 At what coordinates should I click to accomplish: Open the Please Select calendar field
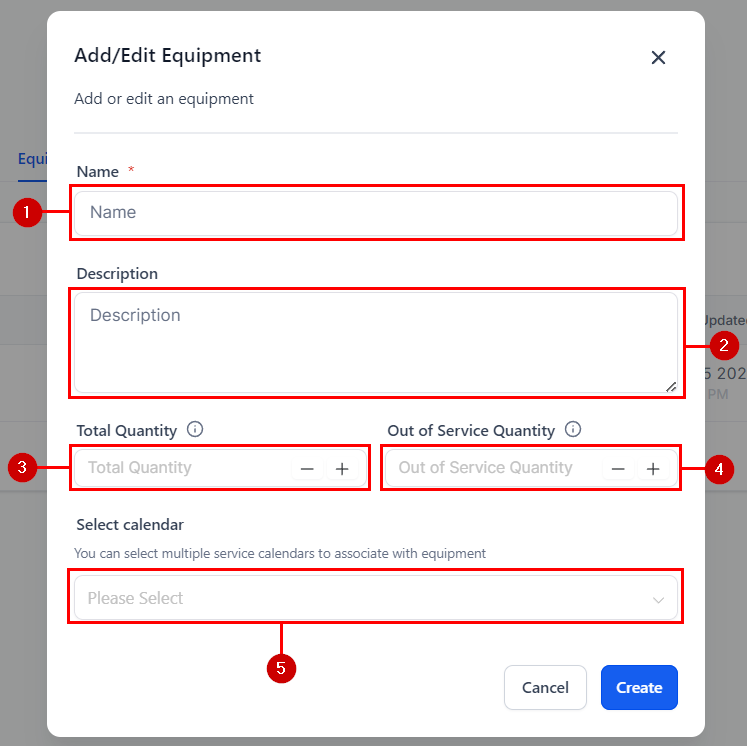[360, 598]
